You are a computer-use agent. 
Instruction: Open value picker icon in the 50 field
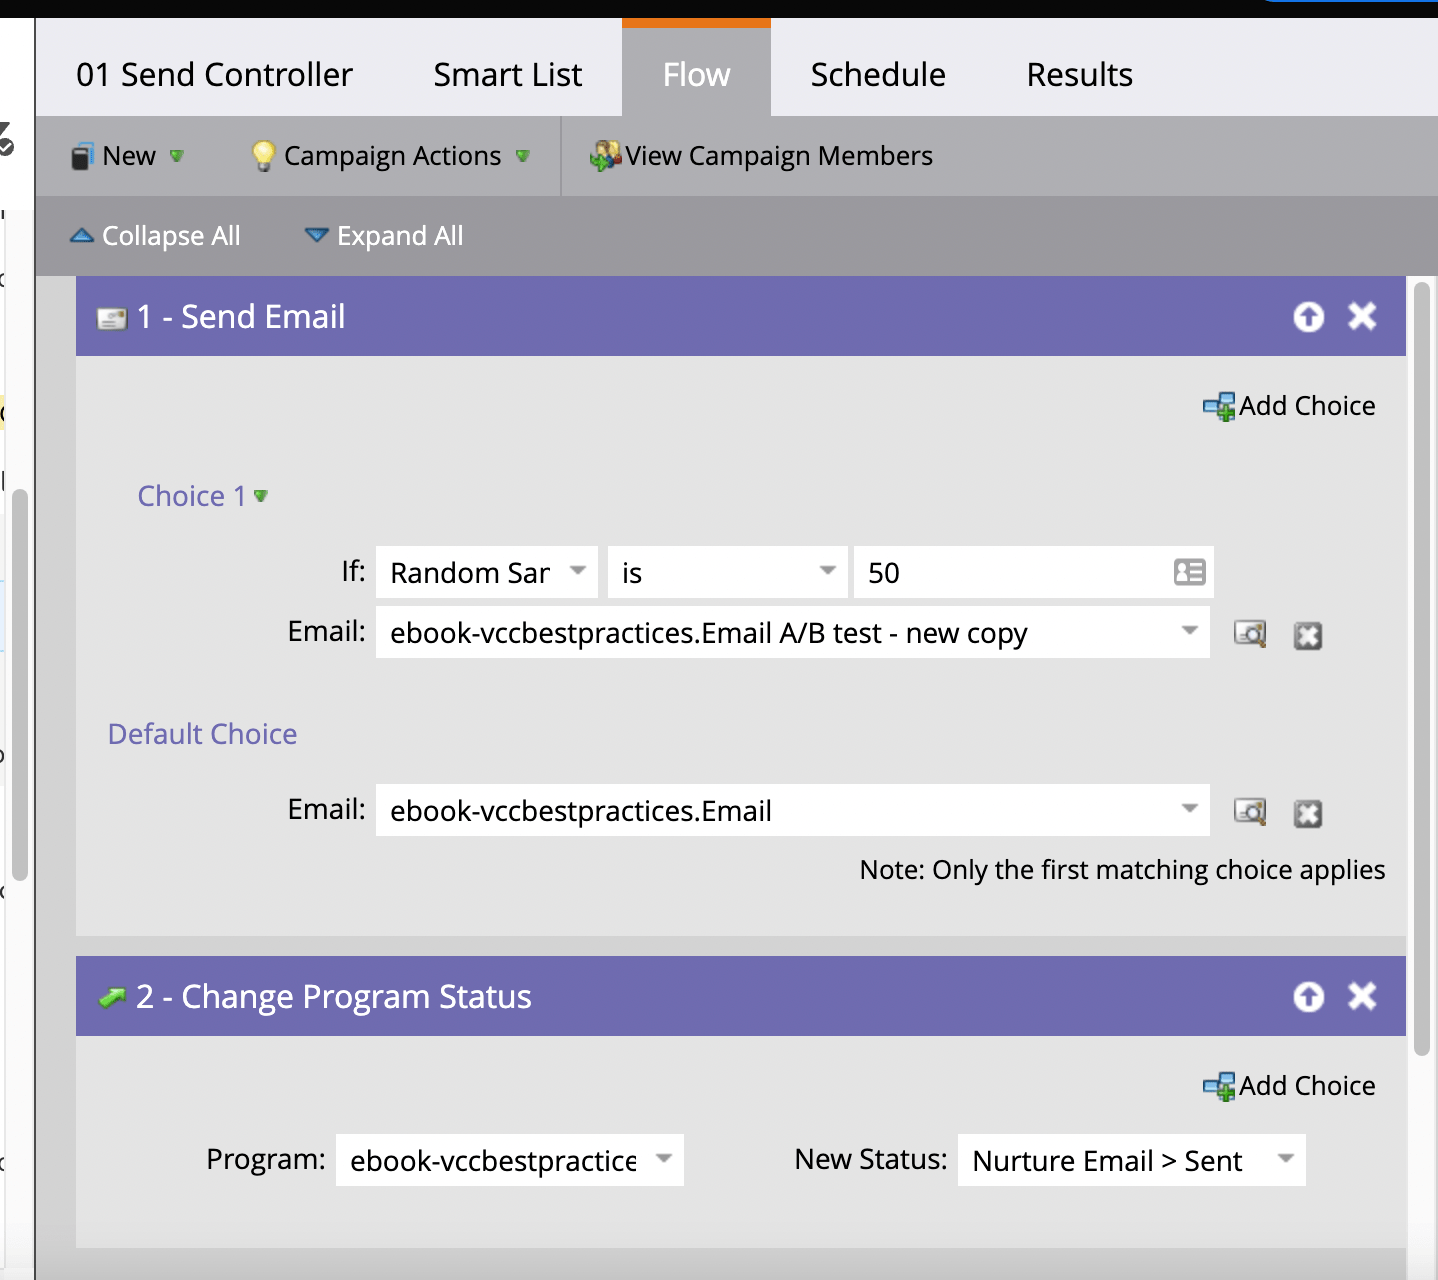[1189, 572]
